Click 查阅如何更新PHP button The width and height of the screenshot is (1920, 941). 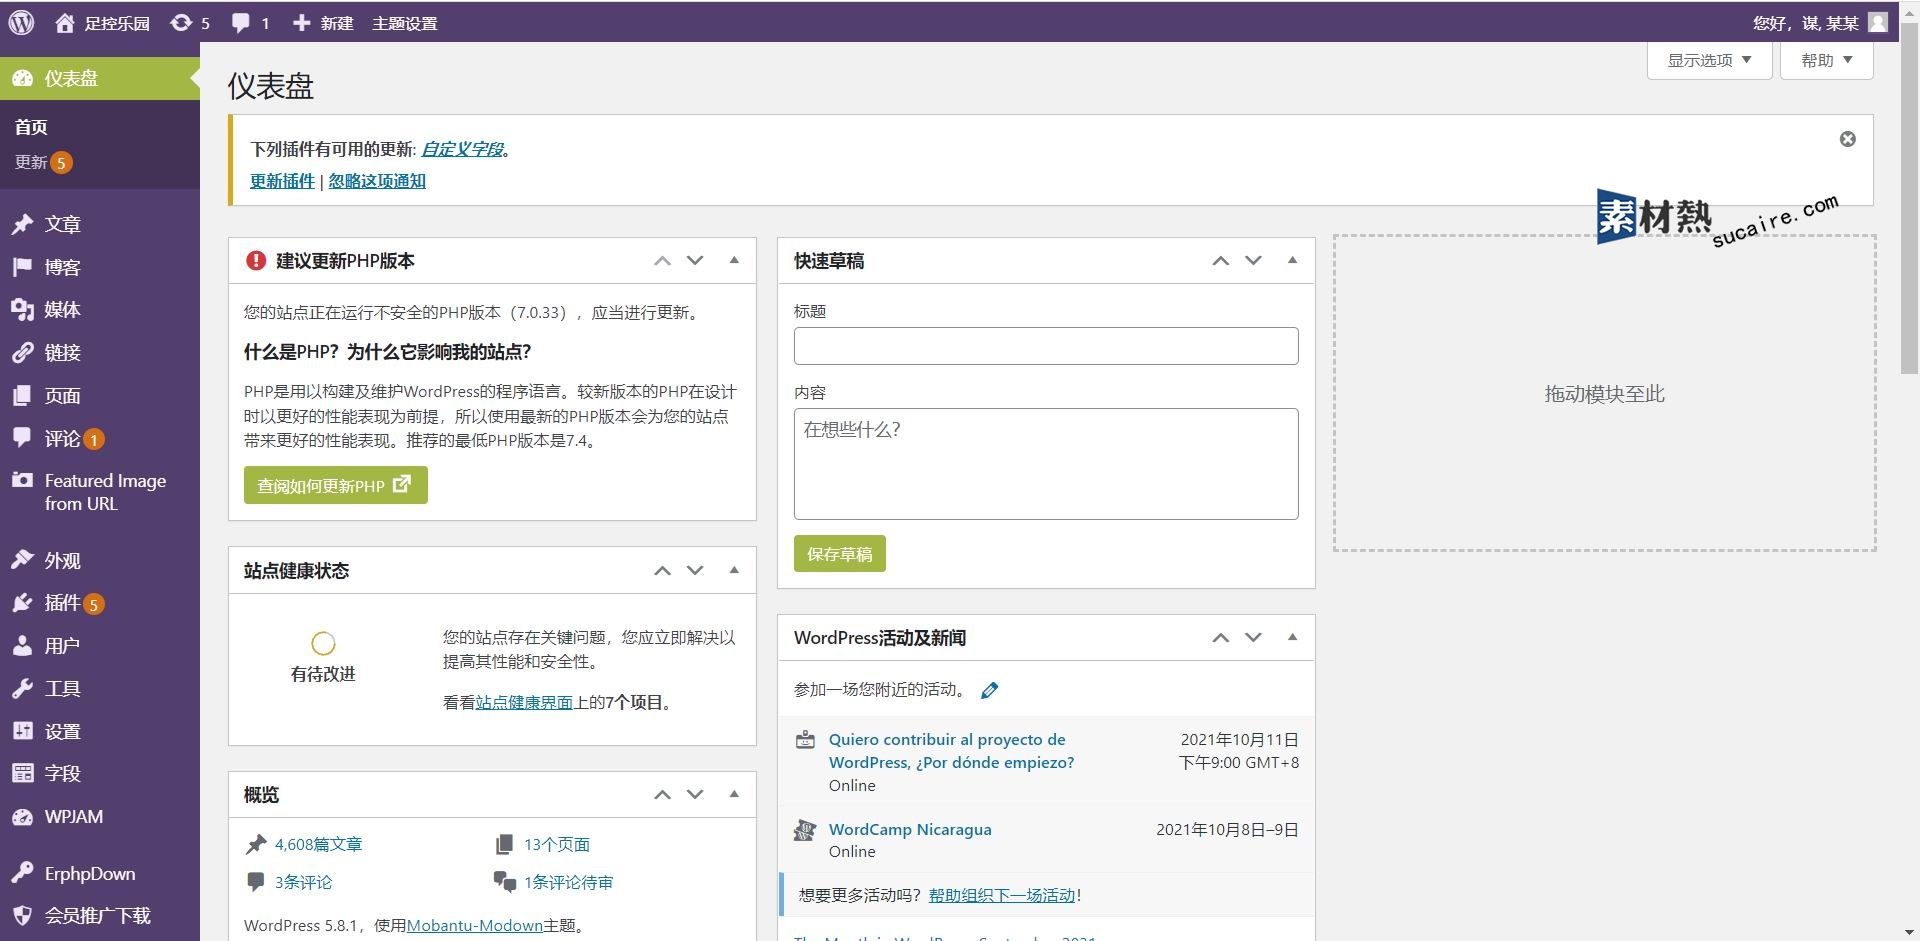click(x=336, y=485)
